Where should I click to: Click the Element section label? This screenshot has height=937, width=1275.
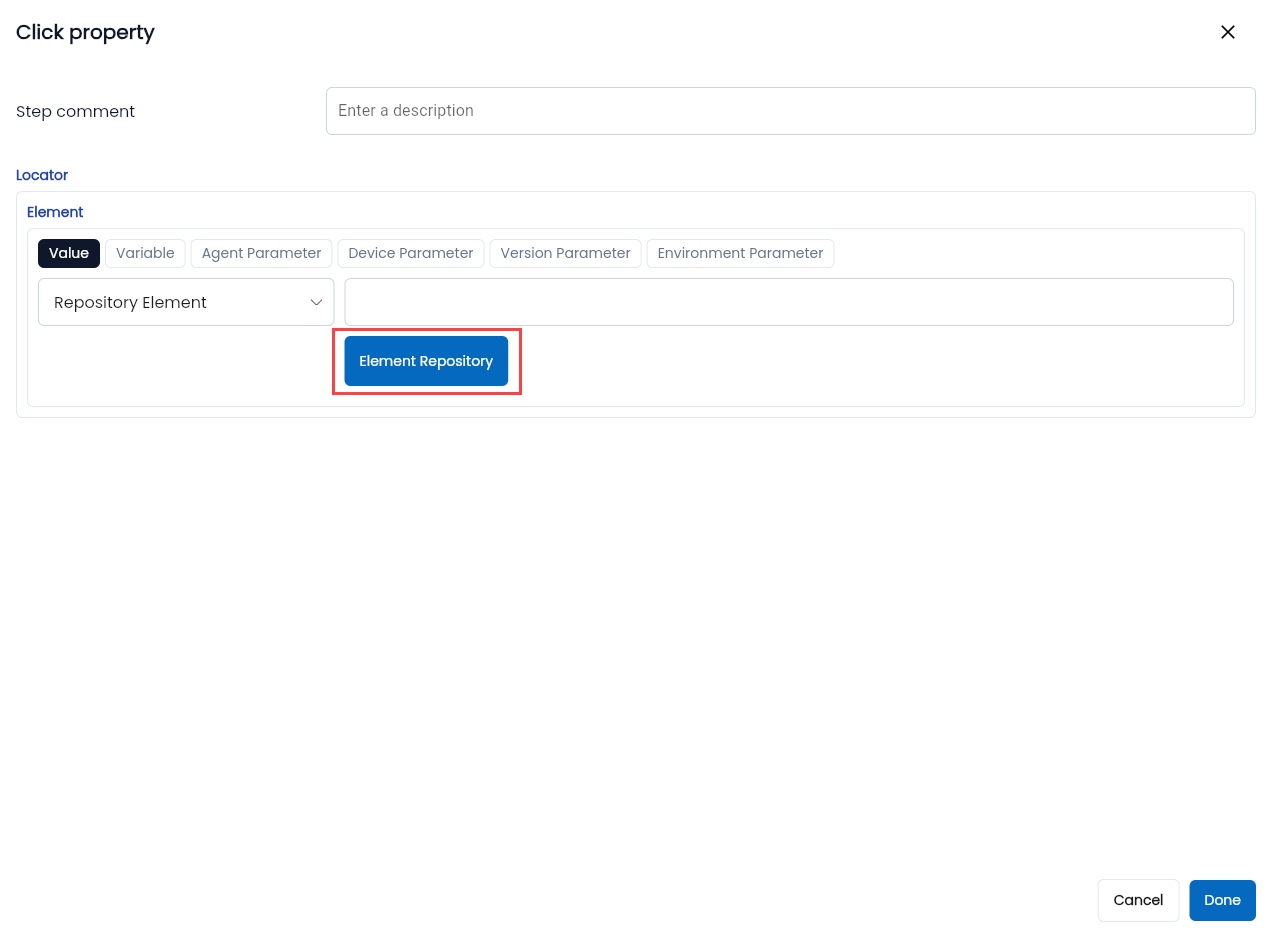click(55, 212)
